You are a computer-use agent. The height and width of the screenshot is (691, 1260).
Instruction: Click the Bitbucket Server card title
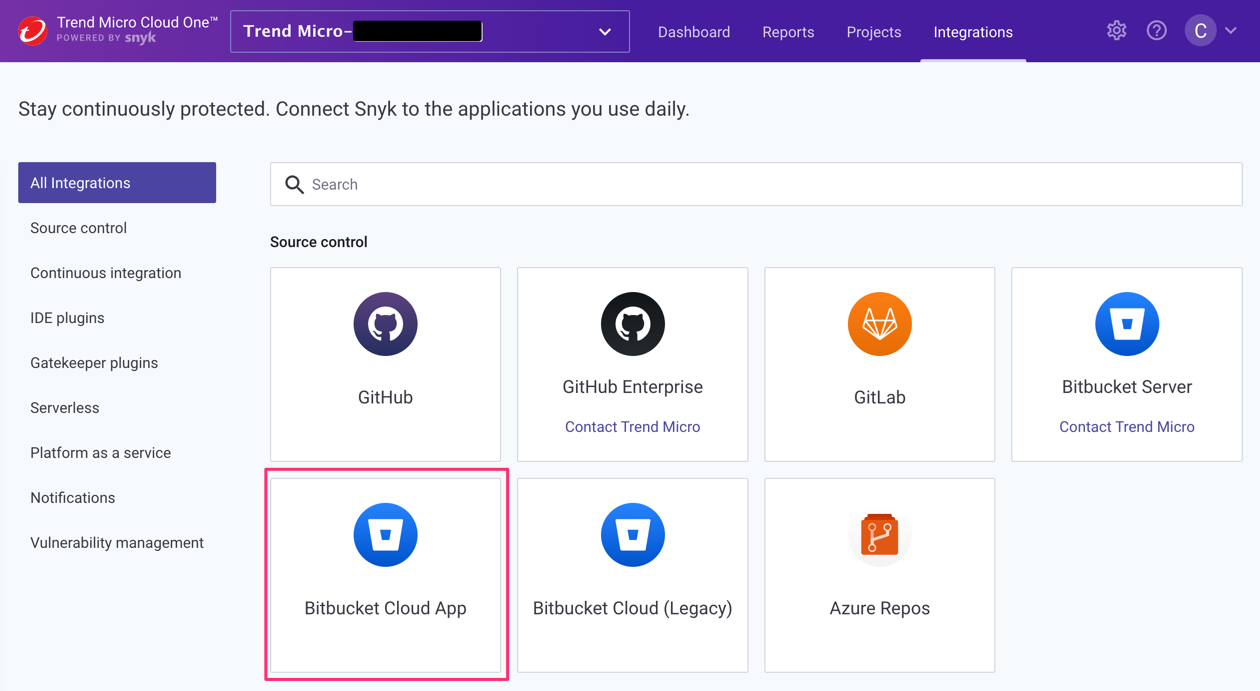click(x=1127, y=387)
